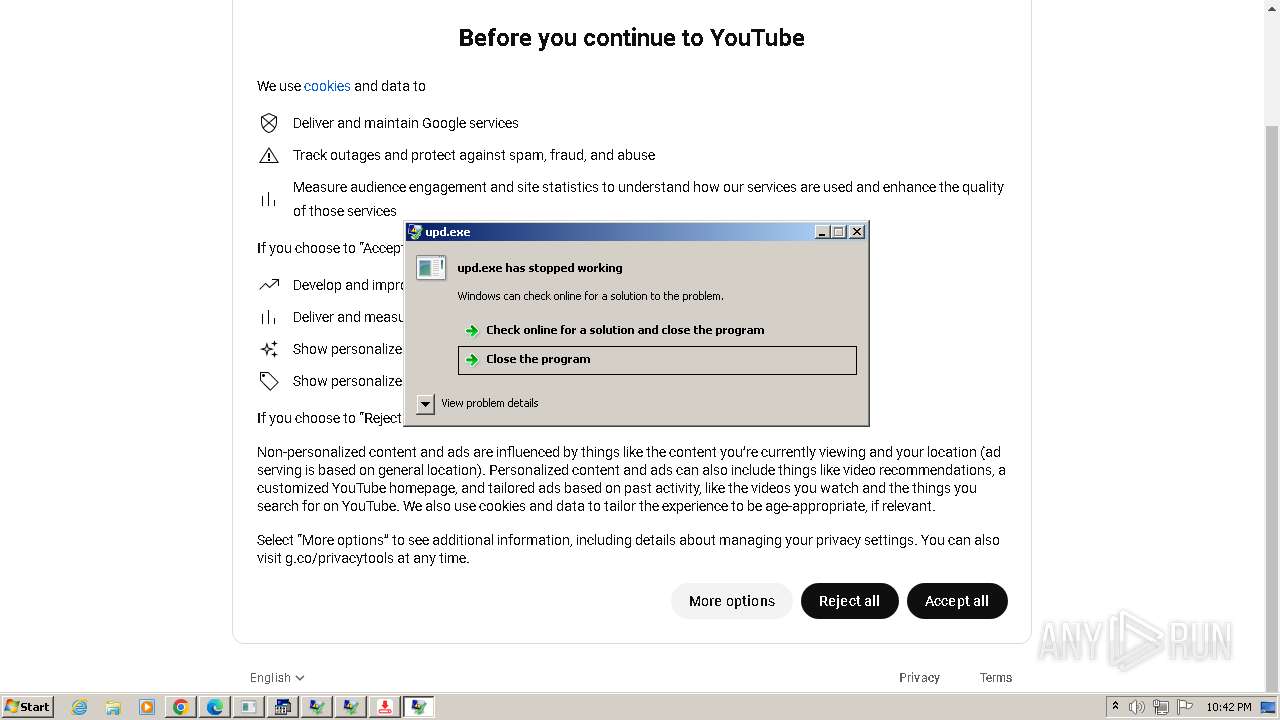
Task: Click the trending arrow icon beside Develop
Action: pos(269,285)
